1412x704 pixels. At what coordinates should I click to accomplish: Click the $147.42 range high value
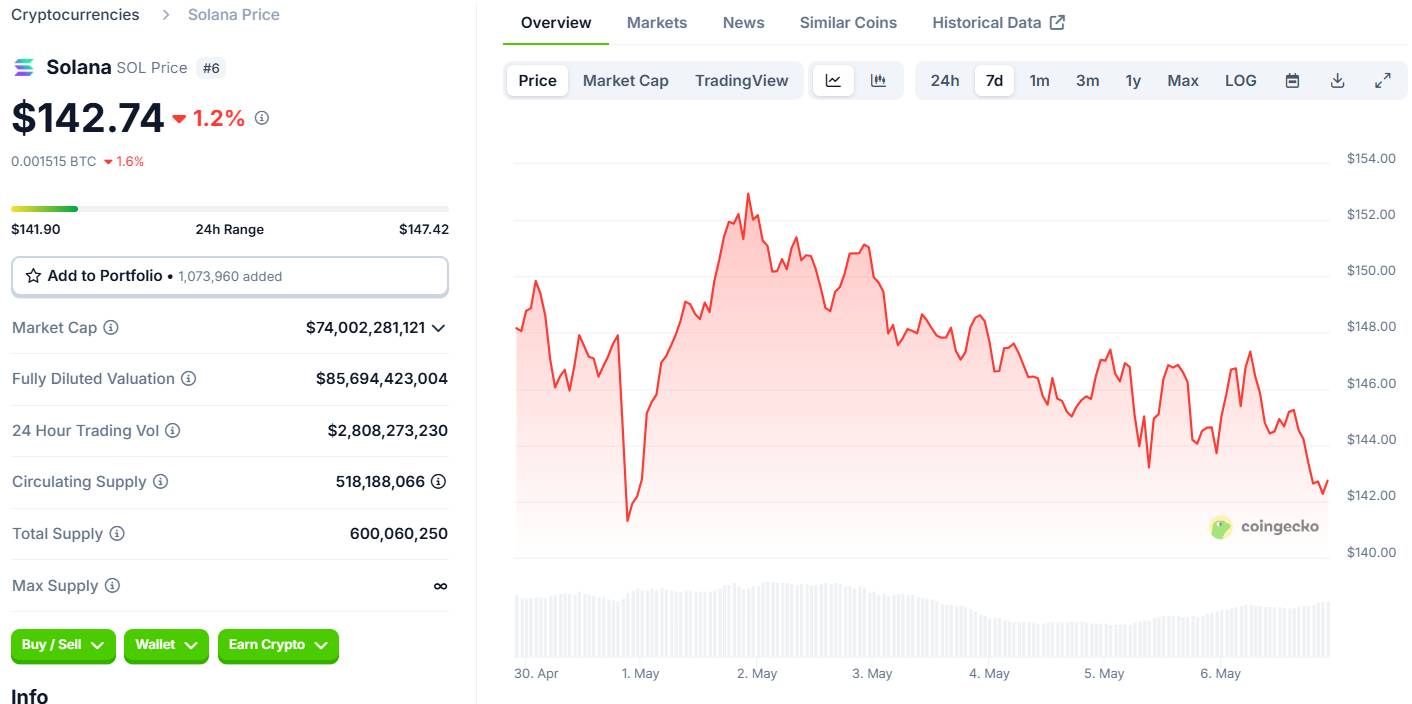coord(424,229)
